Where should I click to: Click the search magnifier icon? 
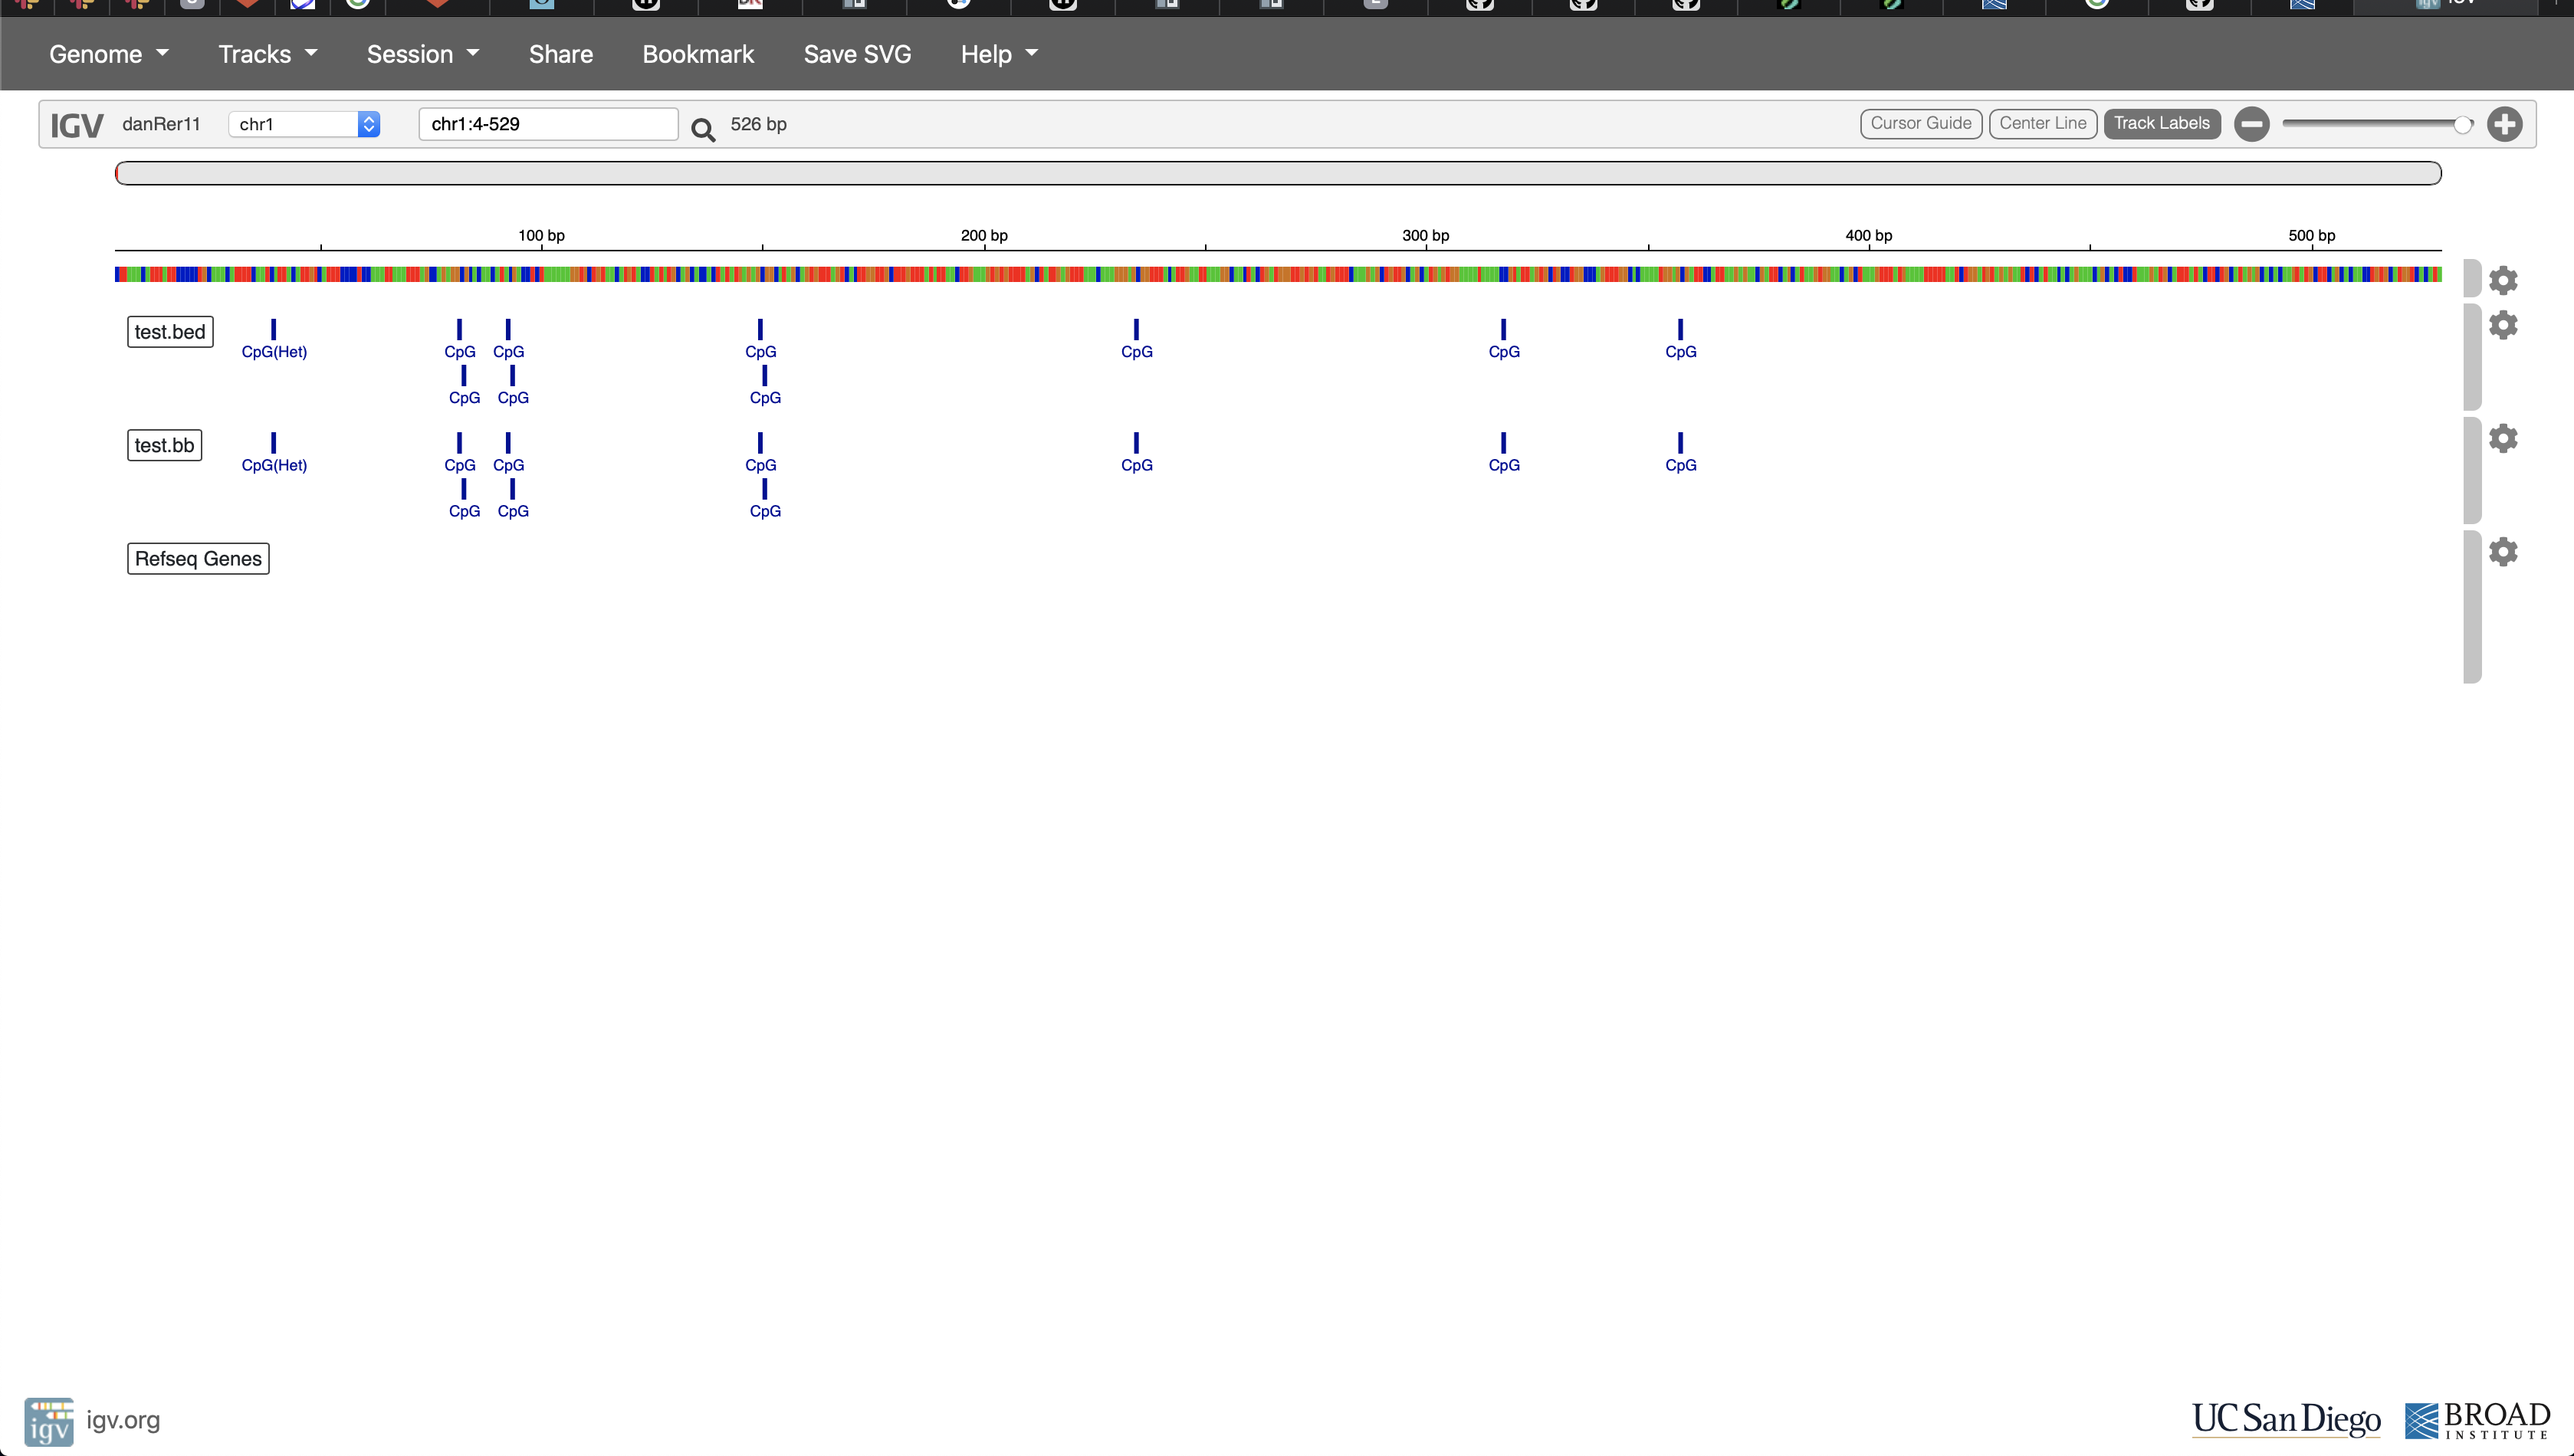tap(704, 130)
